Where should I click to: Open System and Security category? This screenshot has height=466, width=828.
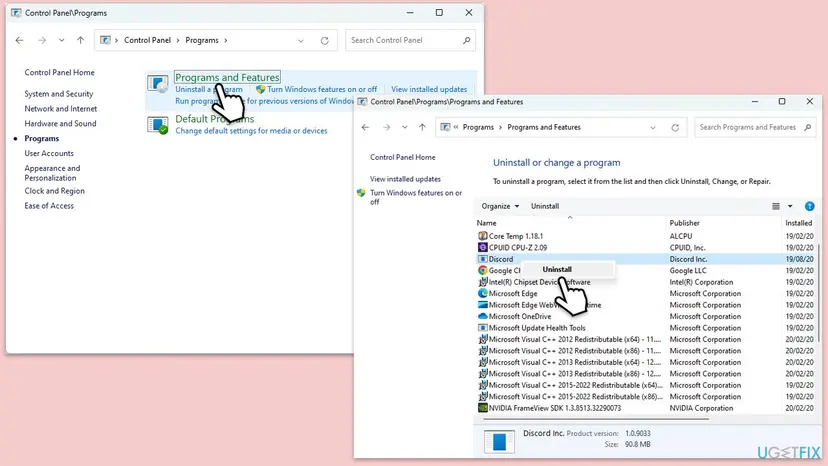click(x=59, y=94)
